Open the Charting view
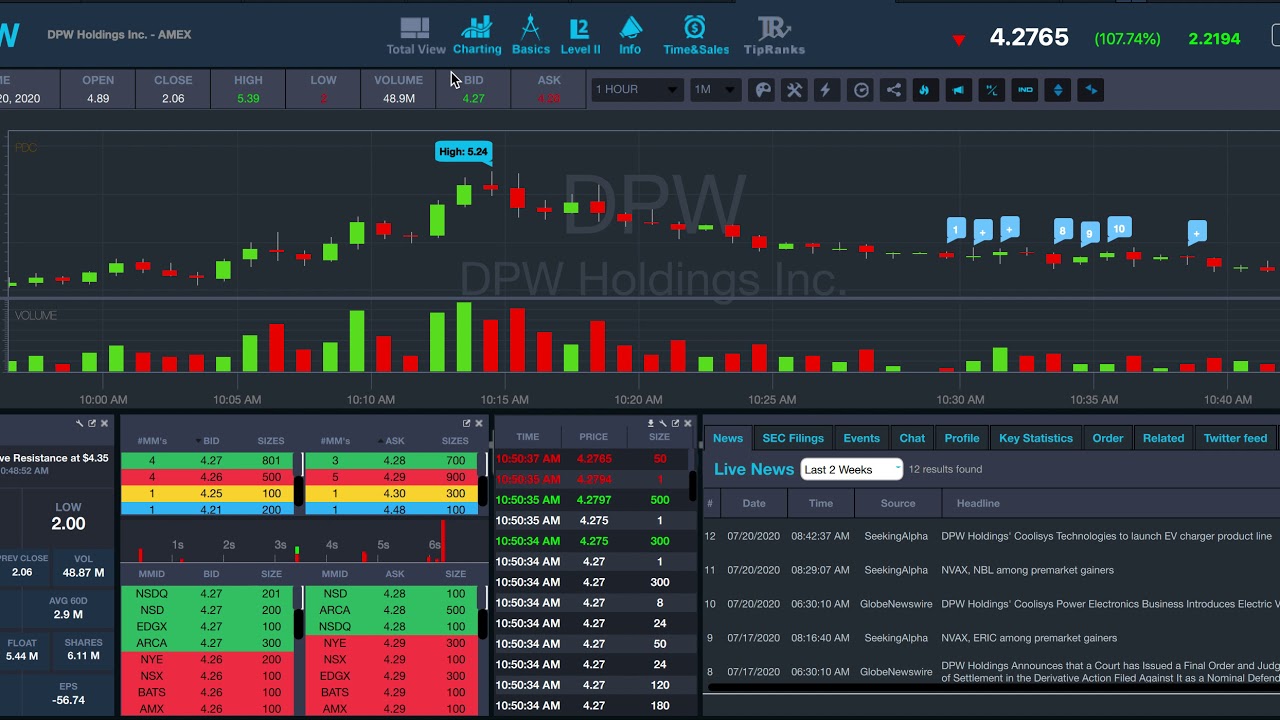This screenshot has width=1280, height=720. 477,36
